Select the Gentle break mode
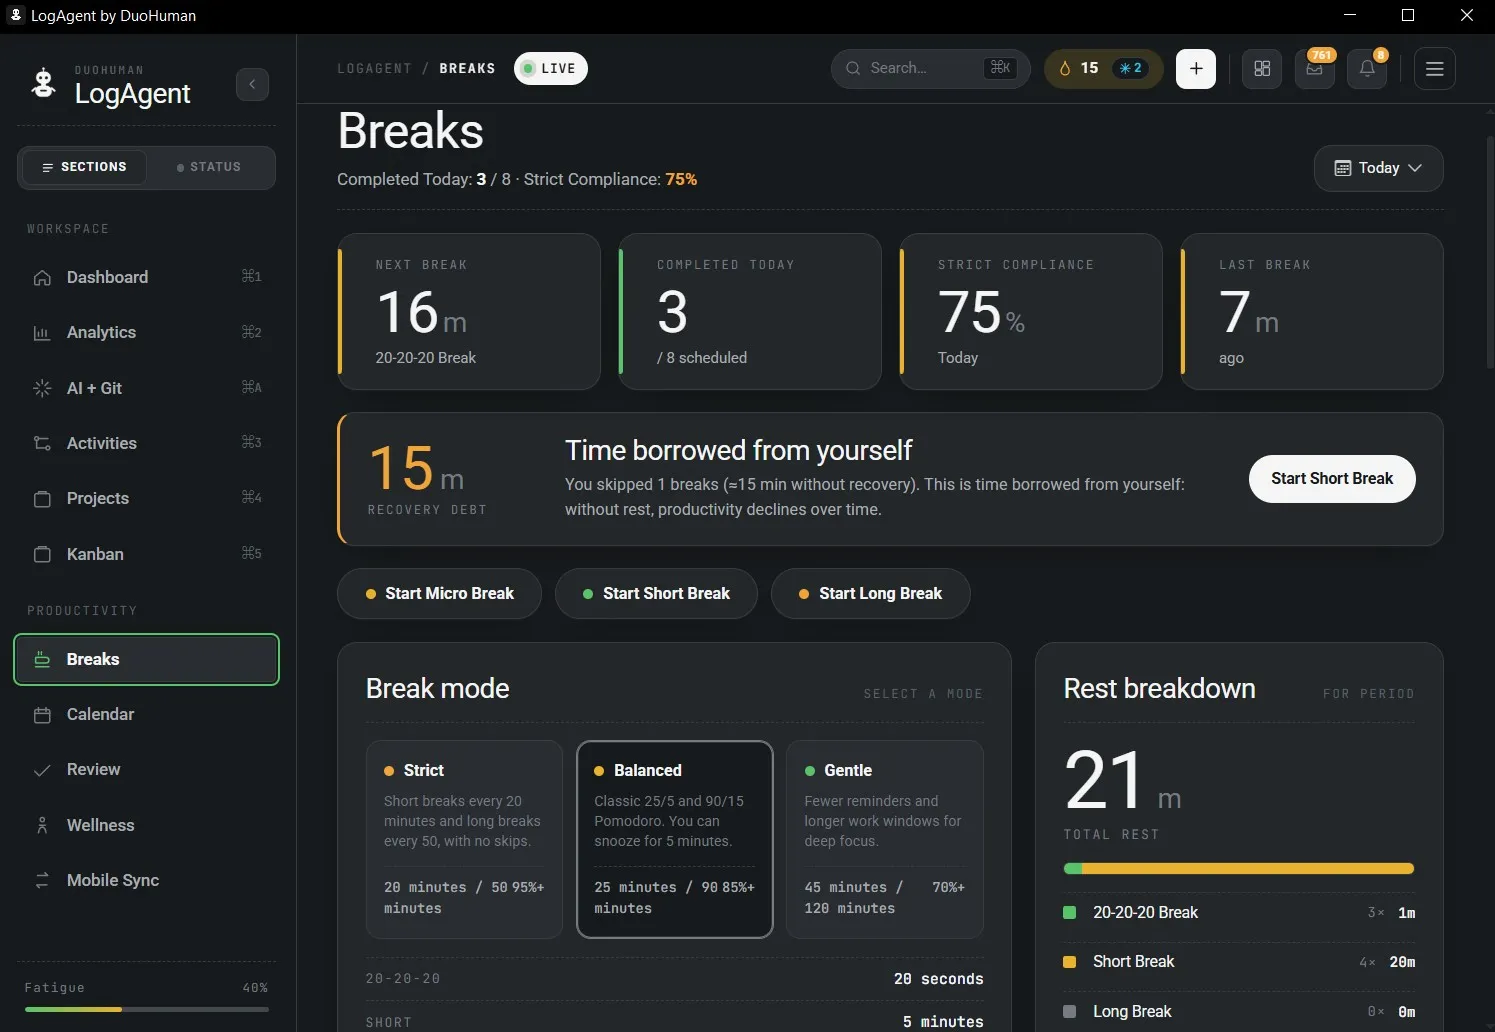Screen dimensions: 1495x1032 (x=885, y=839)
